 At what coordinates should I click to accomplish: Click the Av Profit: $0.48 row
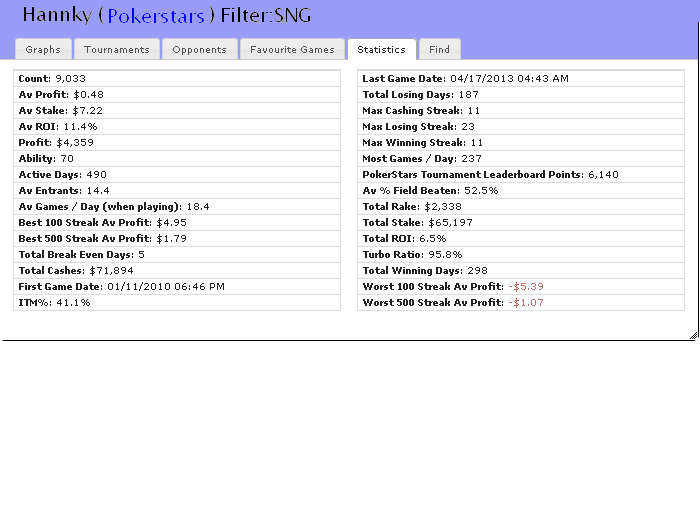pyautogui.click(x=177, y=95)
